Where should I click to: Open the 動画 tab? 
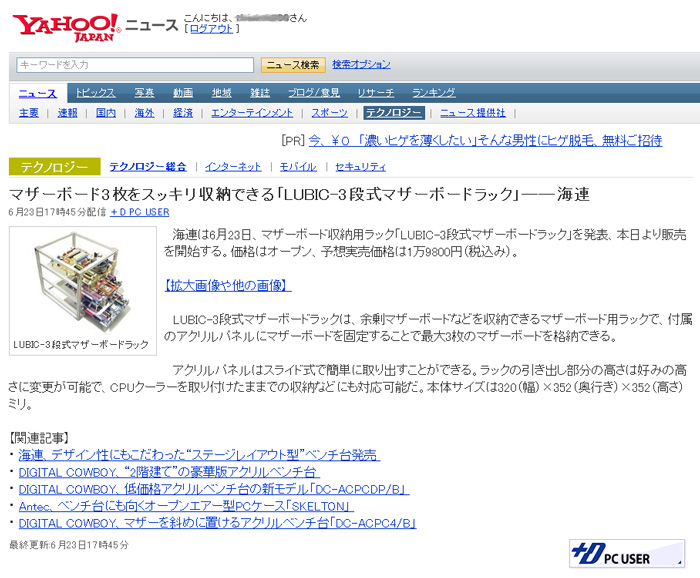pos(183,93)
